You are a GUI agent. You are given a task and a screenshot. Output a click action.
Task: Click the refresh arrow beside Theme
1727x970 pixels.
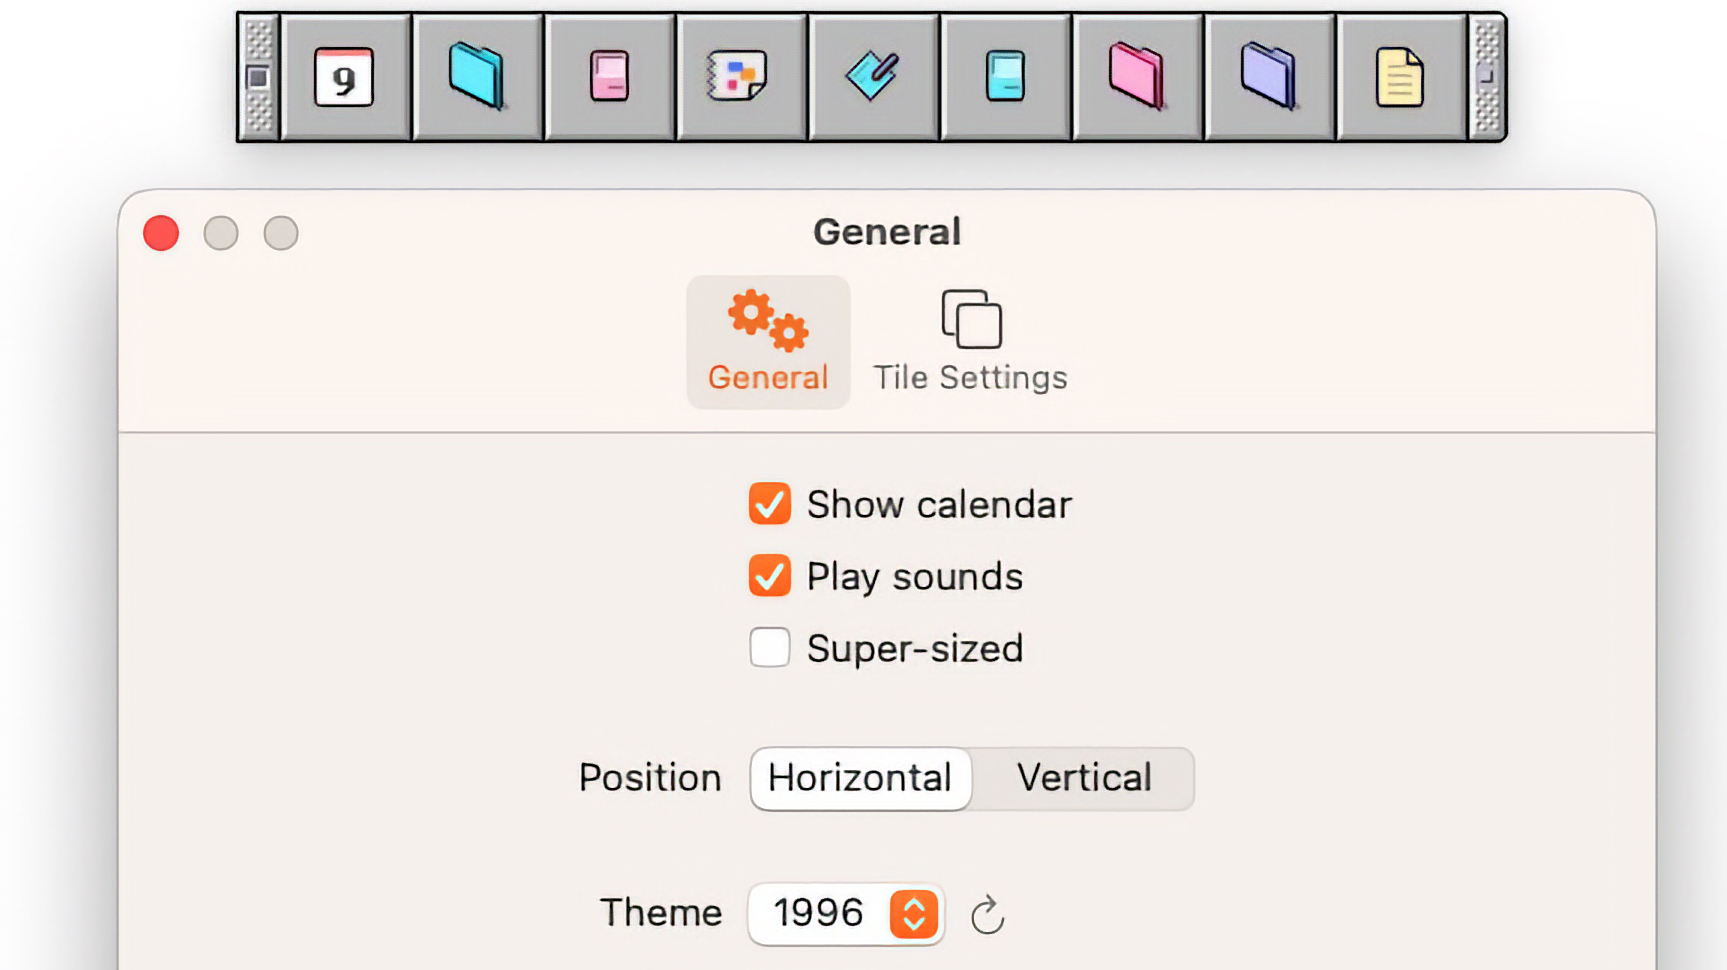pos(987,915)
